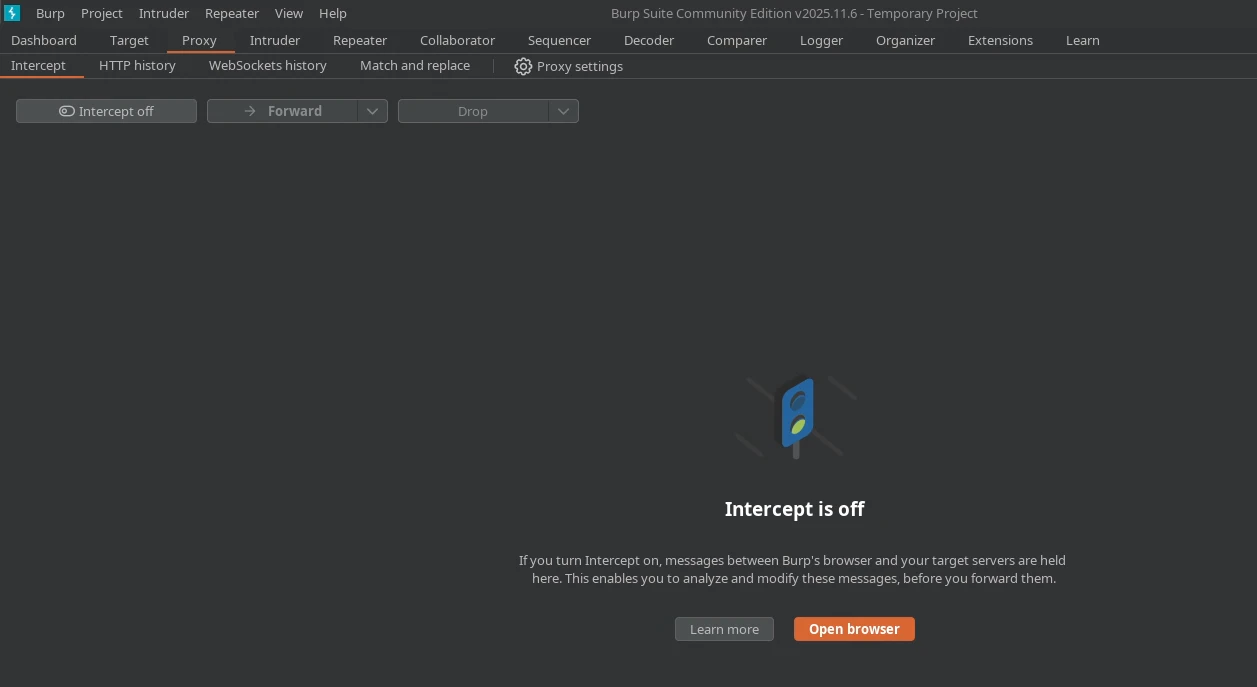1257x687 pixels.
Task: Click the window title text
Action: 794,13
